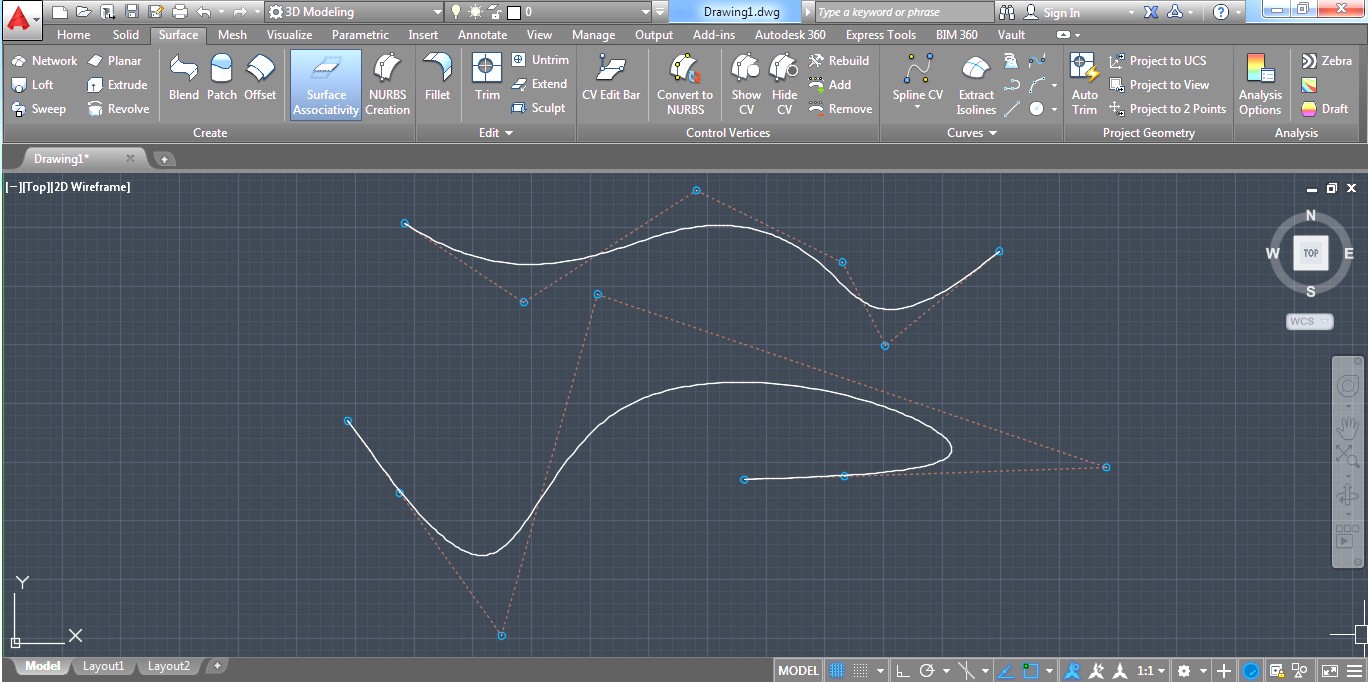Select the Revolve tool
Screen dimensions: 1368x682
tap(118, 109)
